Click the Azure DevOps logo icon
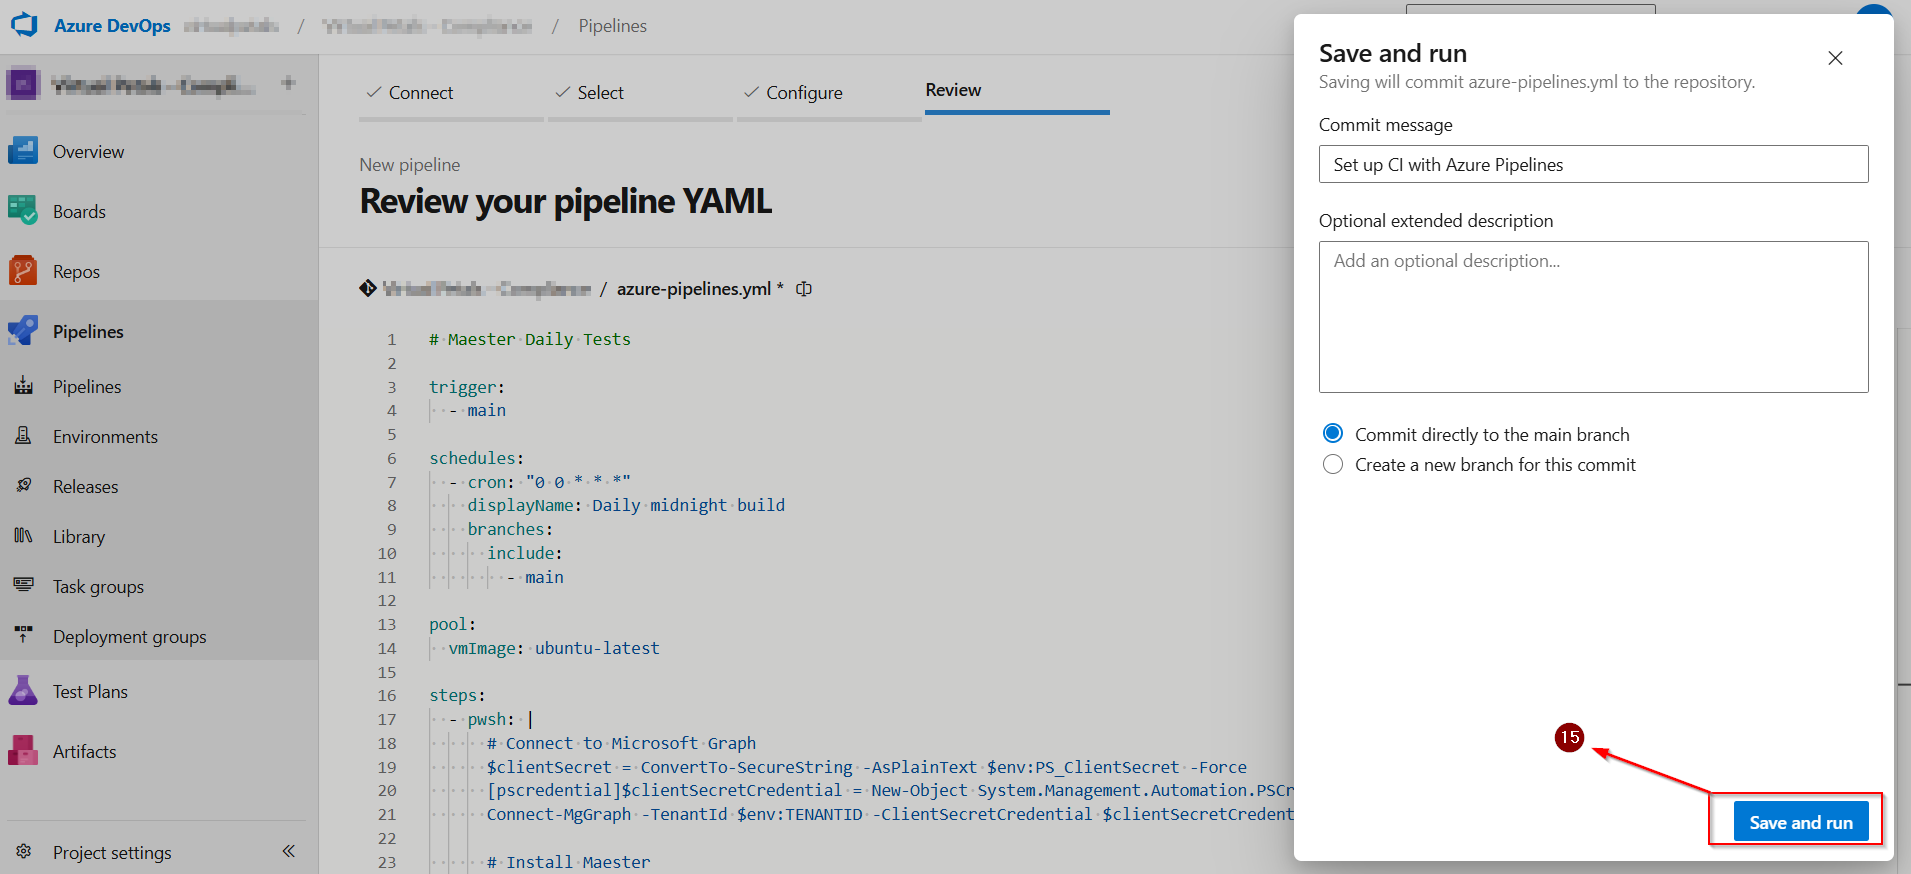This screenshot has height=874, width=1911. pos(24,25)
